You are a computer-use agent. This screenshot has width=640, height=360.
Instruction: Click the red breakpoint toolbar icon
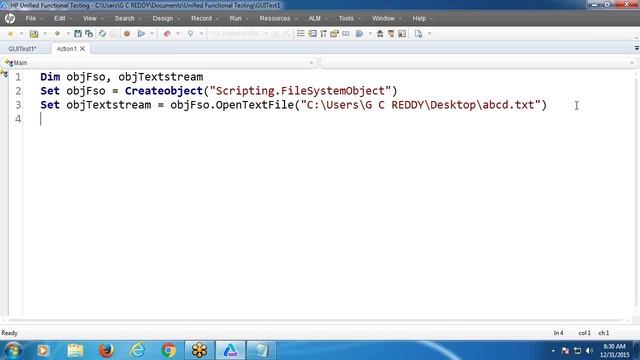(x=167, y=34)
